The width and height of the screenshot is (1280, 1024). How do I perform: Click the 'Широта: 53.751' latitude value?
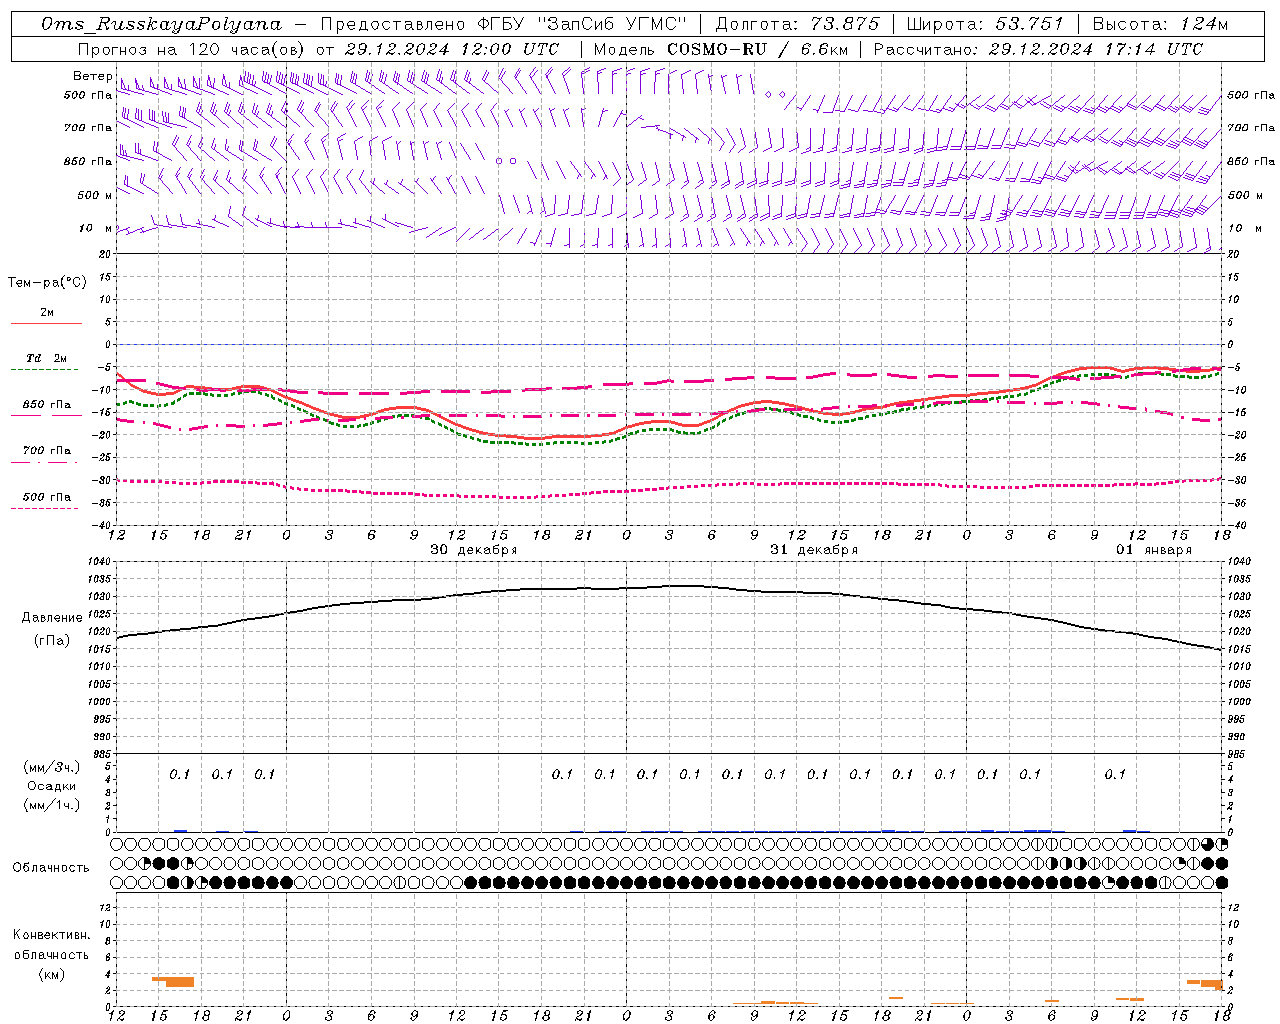coord(985,24)
